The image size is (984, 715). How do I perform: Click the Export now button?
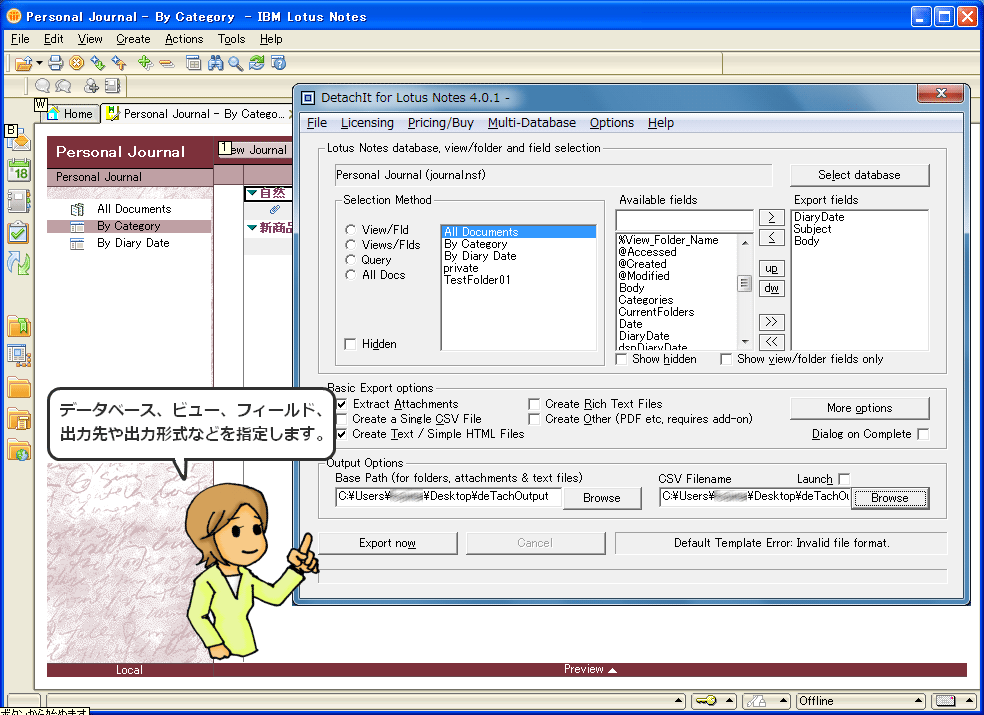pyautogui.click(x=387, y=543)
